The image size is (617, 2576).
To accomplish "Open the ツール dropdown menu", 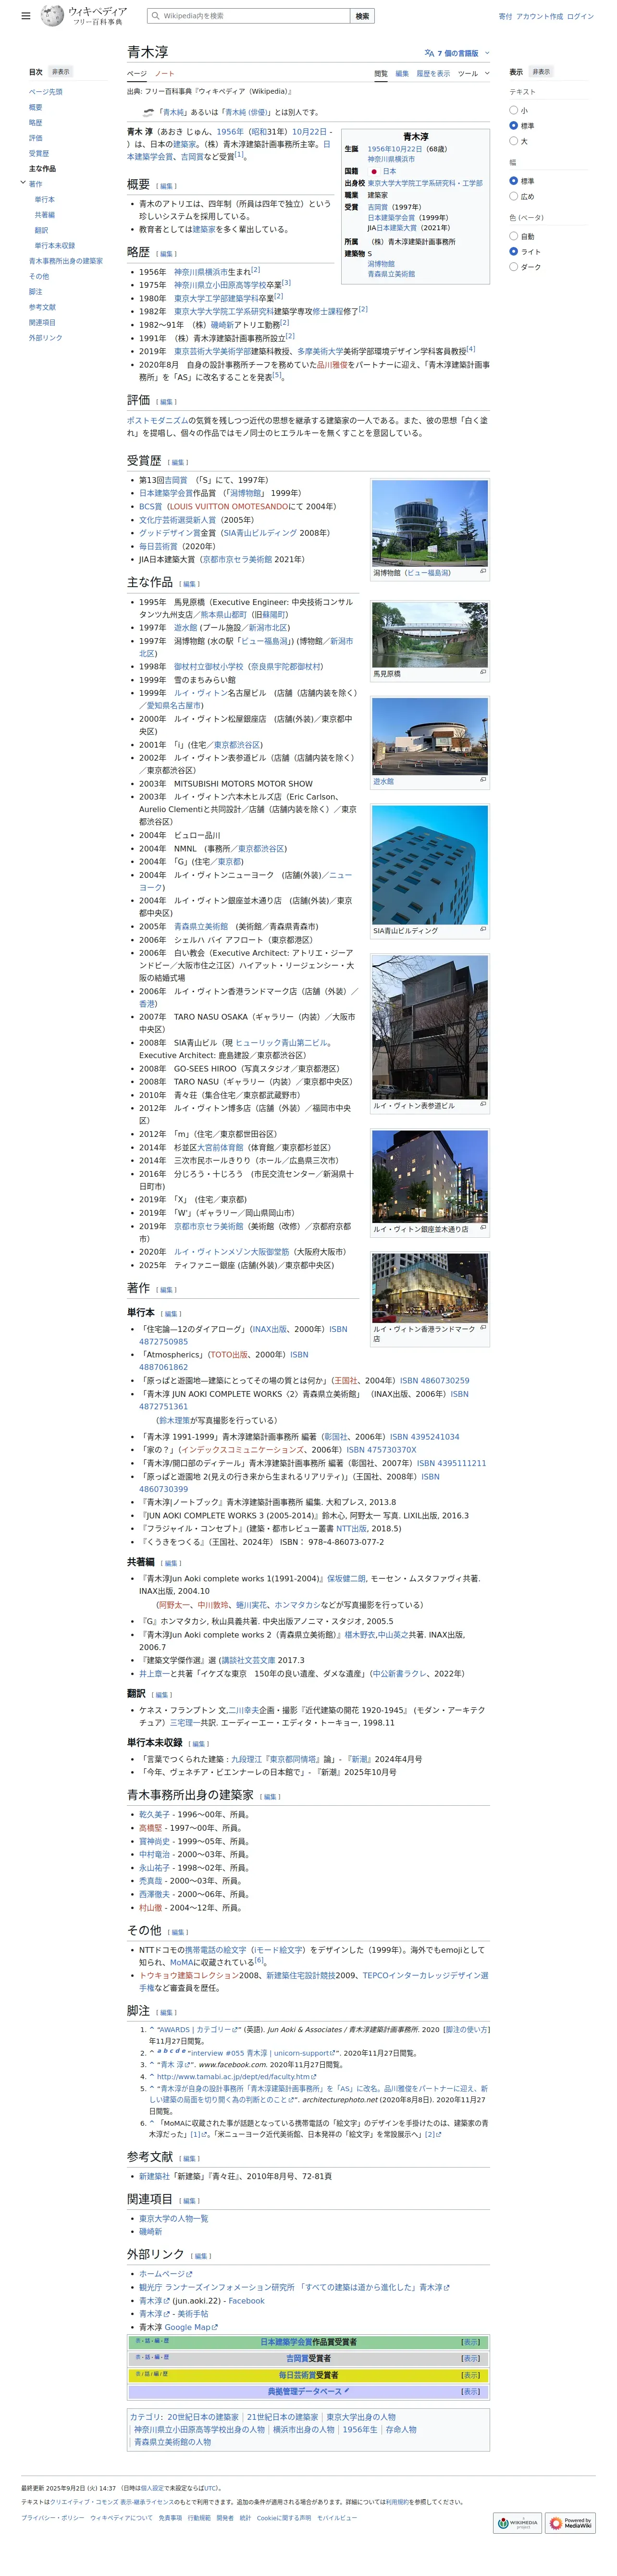I will pyautogui.click(x=473, y=73).
